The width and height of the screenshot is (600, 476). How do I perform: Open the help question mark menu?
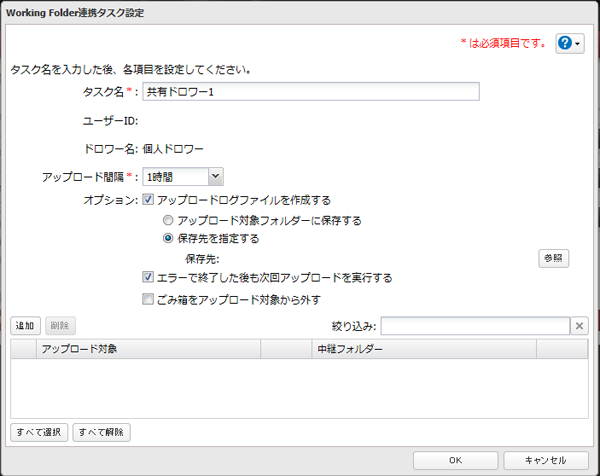(570, 43)
